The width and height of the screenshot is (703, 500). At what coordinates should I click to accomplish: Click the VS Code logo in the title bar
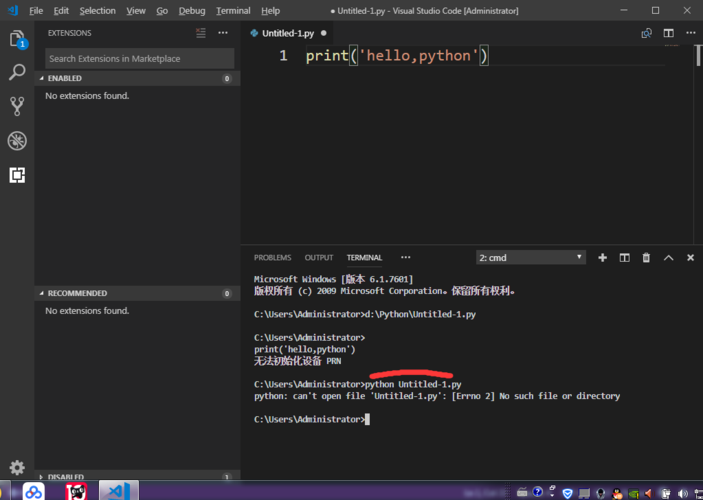[x=13, y=10]
